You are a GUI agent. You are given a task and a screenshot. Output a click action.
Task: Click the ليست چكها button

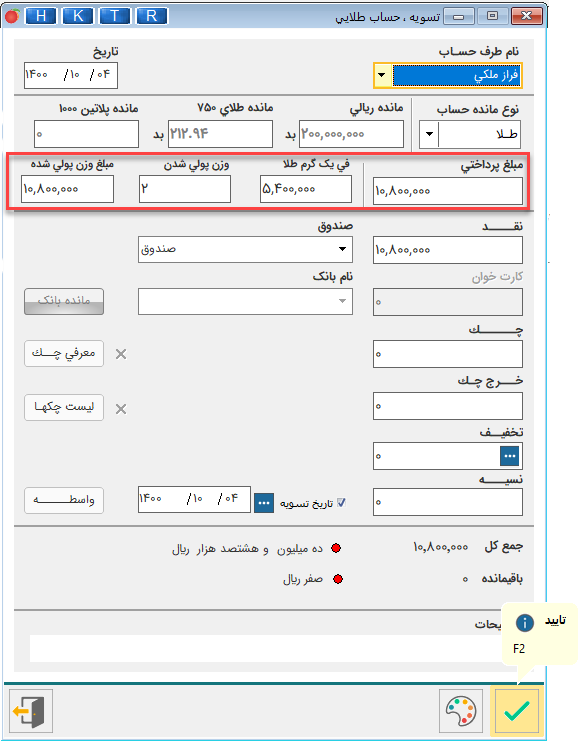[64, 407]
